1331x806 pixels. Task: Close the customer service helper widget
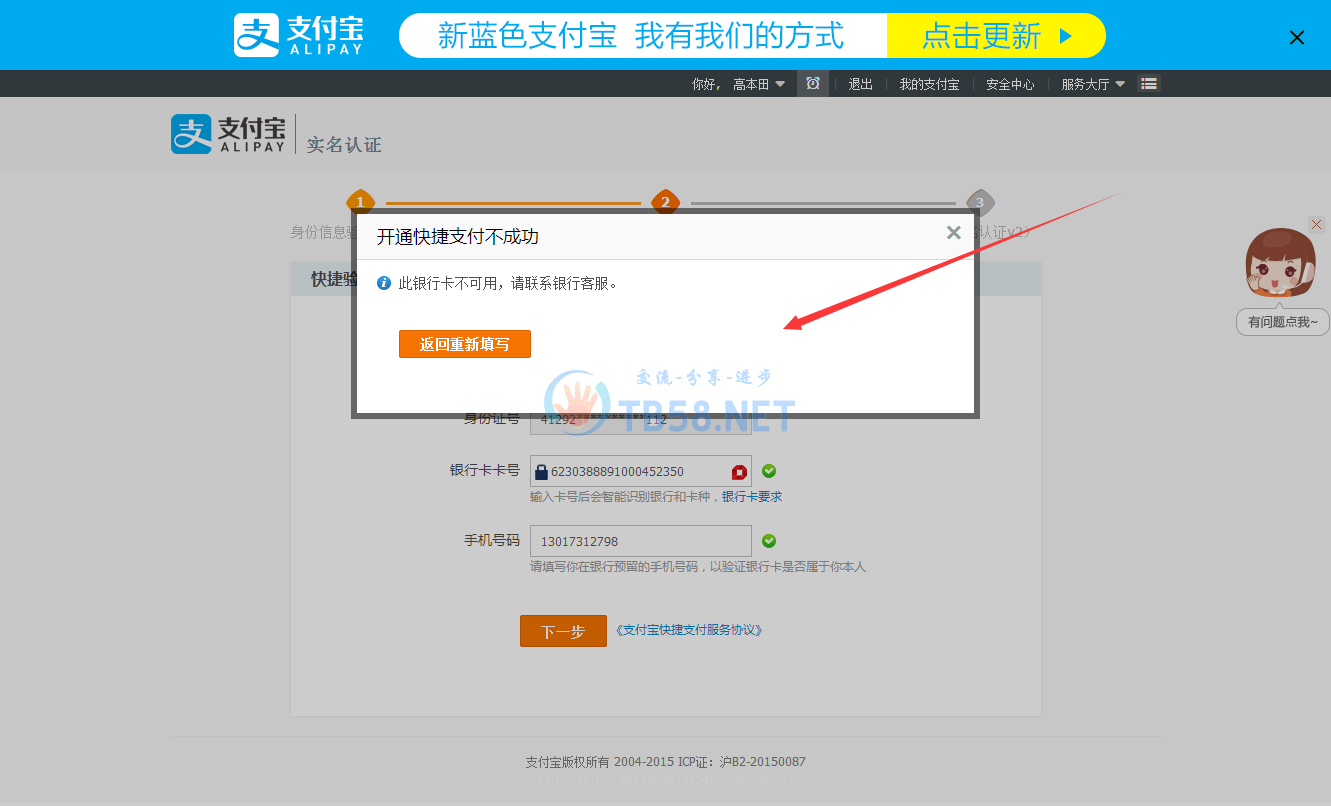pos(1316,225)
